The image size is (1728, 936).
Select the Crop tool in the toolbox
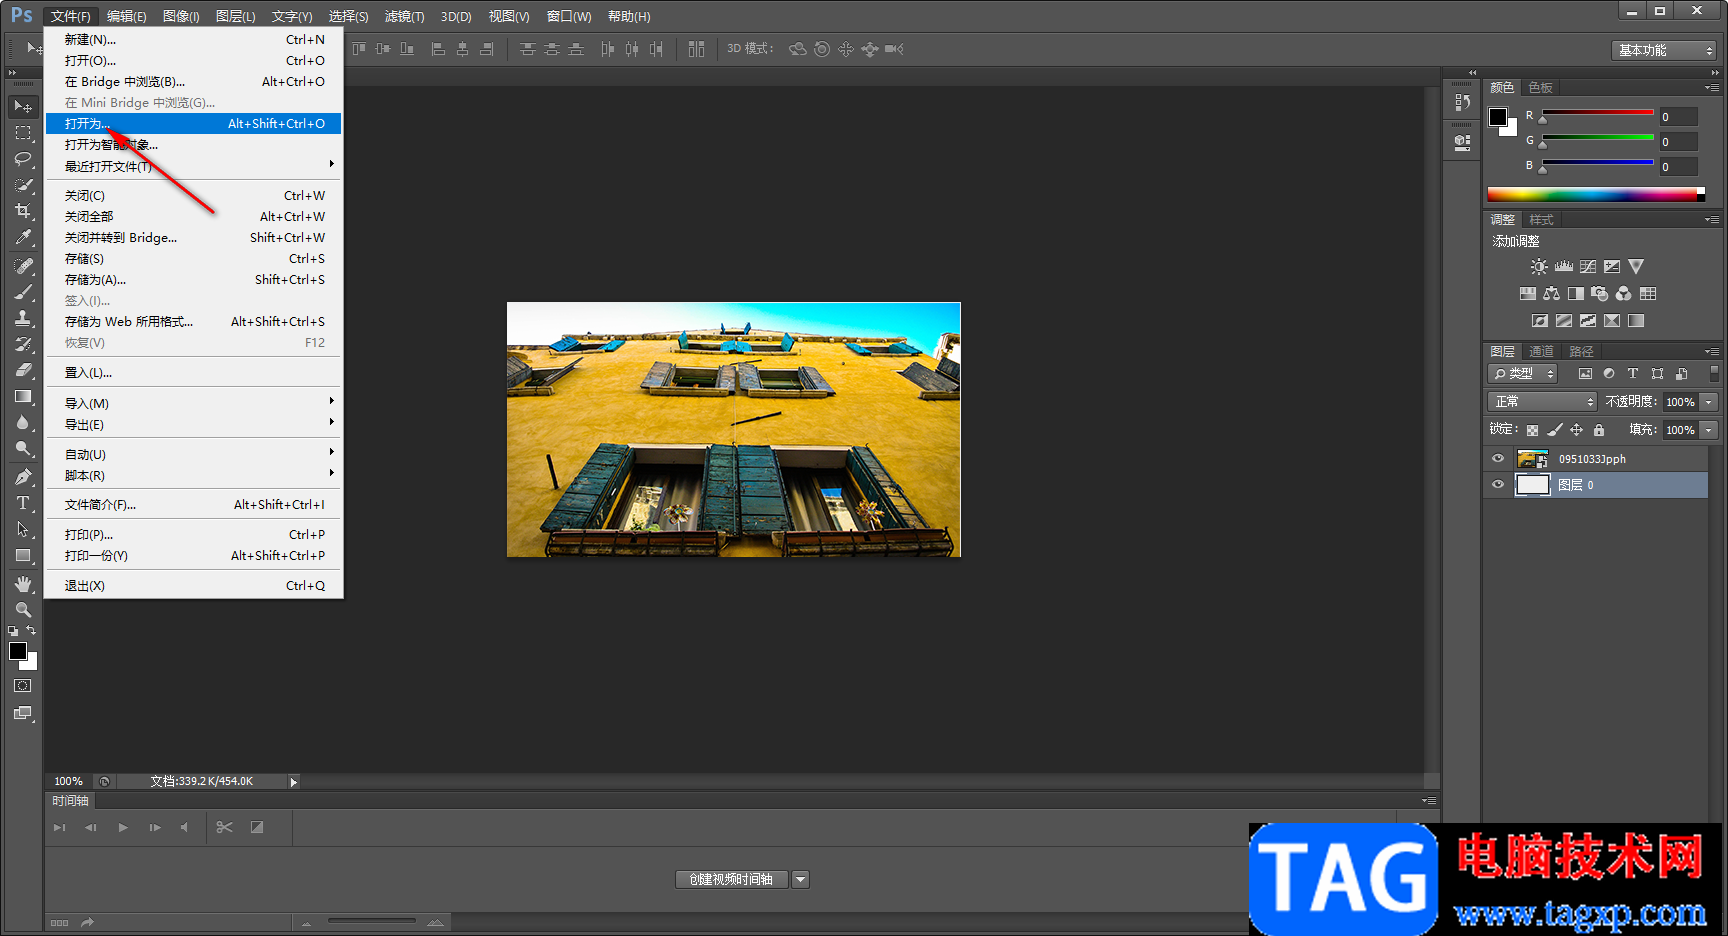[x=22, y=211]
